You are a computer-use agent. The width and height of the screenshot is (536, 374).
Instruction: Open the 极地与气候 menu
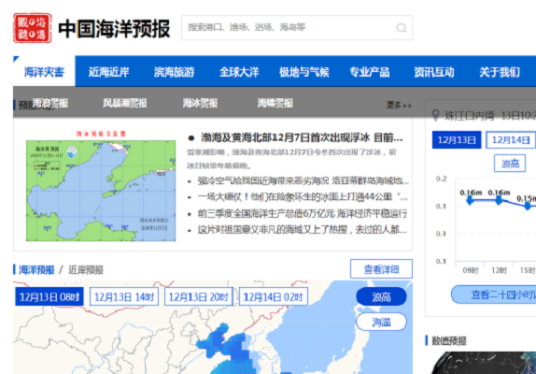click(304, 72)
